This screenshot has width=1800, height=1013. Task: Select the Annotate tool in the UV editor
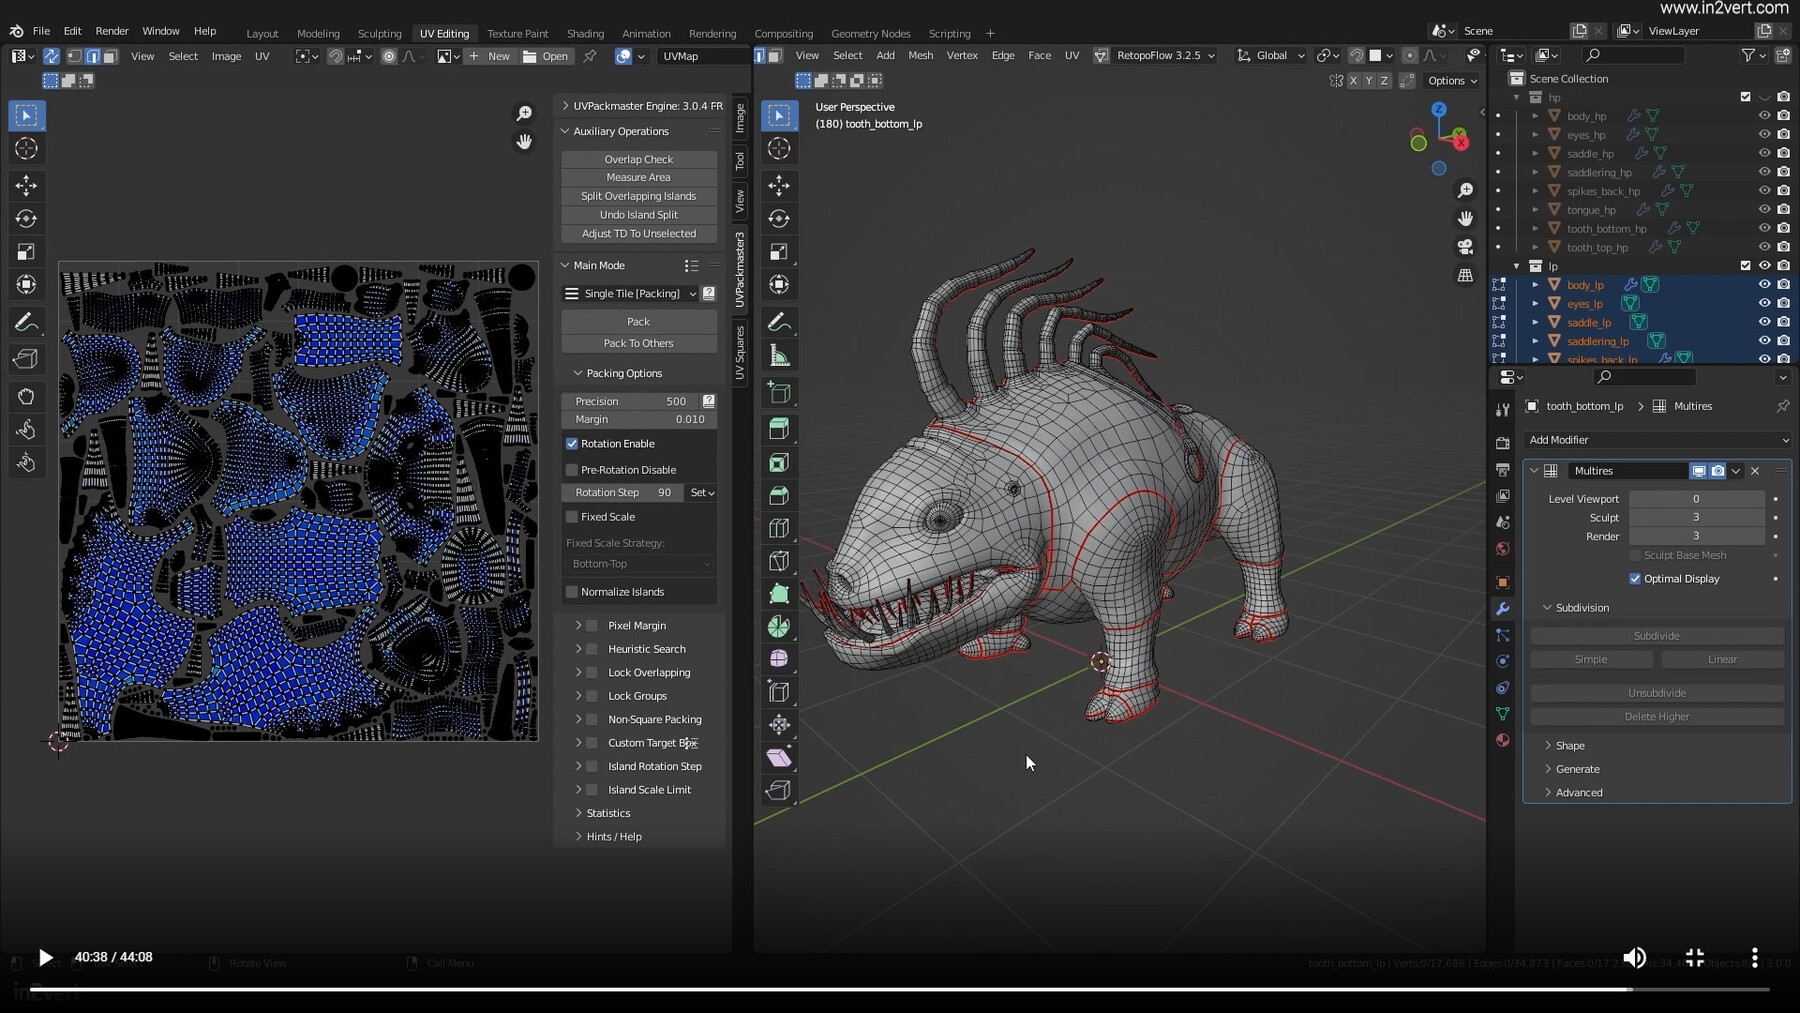point(27,322)
